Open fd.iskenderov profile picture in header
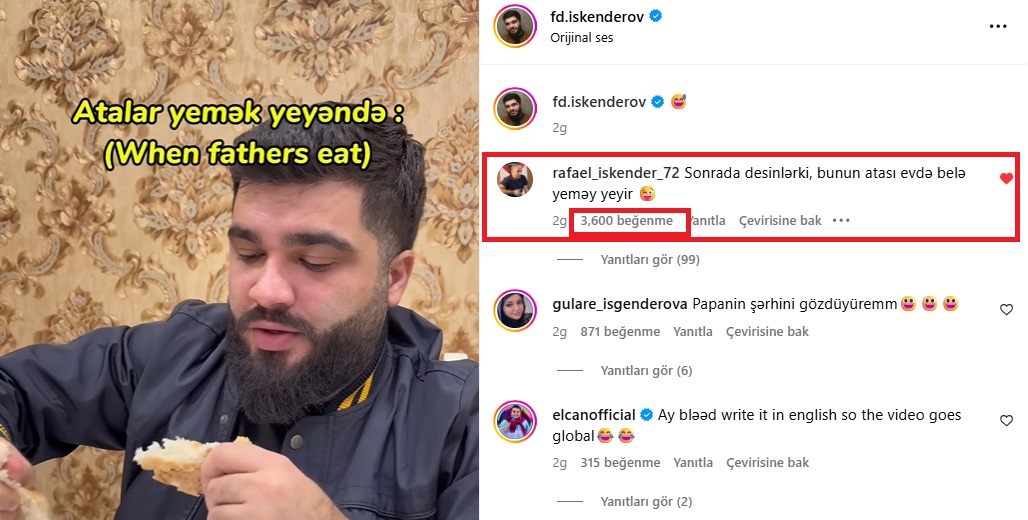This screenshot has width=1028, height=520. [x=515, y=26]
